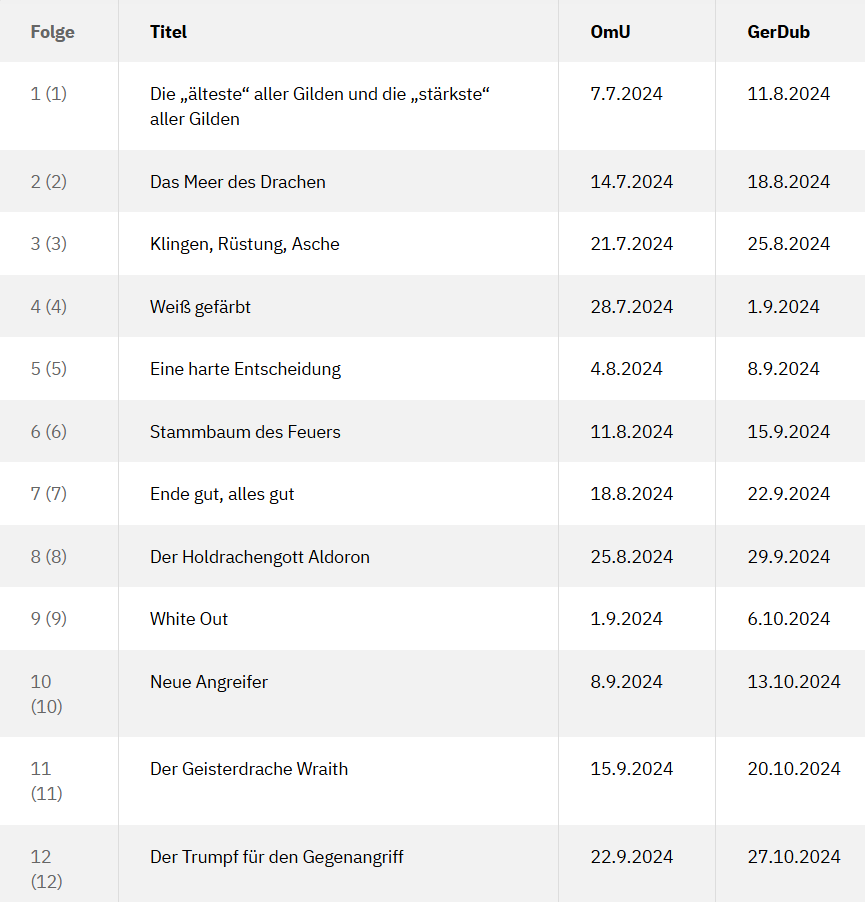The width and height of the screenshot is (865, 902).
Task: Click GerDub date 13.10.2024
Action: [x=794, y=682]
